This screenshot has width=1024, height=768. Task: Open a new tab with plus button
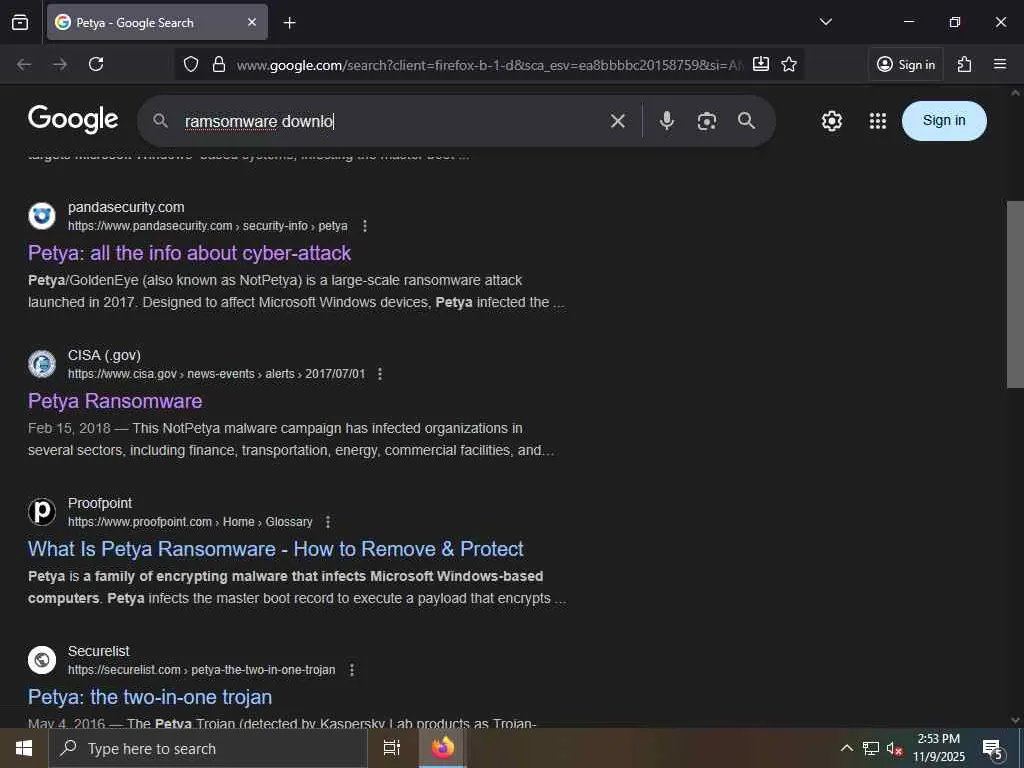pyautogui.click(x=289, y=23)
